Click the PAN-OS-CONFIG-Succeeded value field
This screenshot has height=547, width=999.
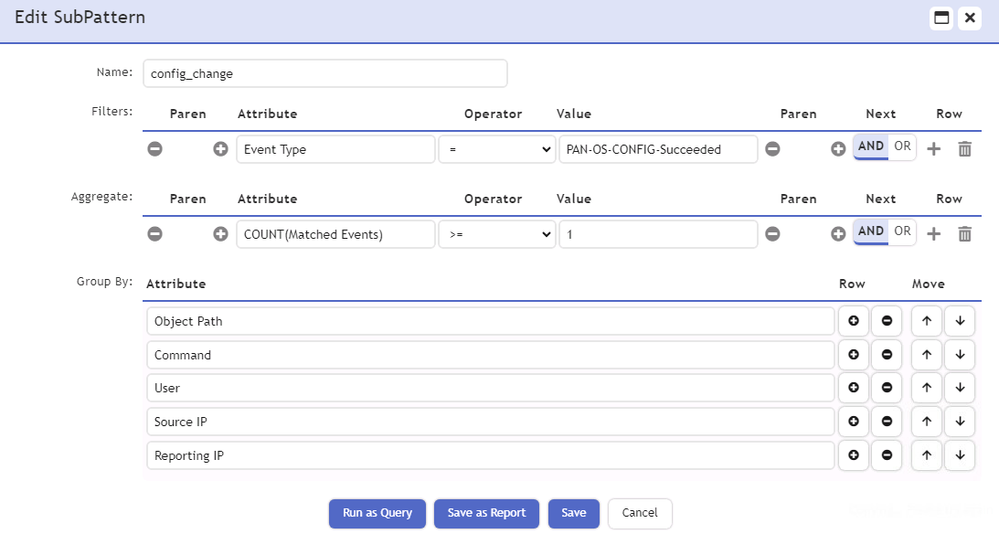(x=657, y=149)
